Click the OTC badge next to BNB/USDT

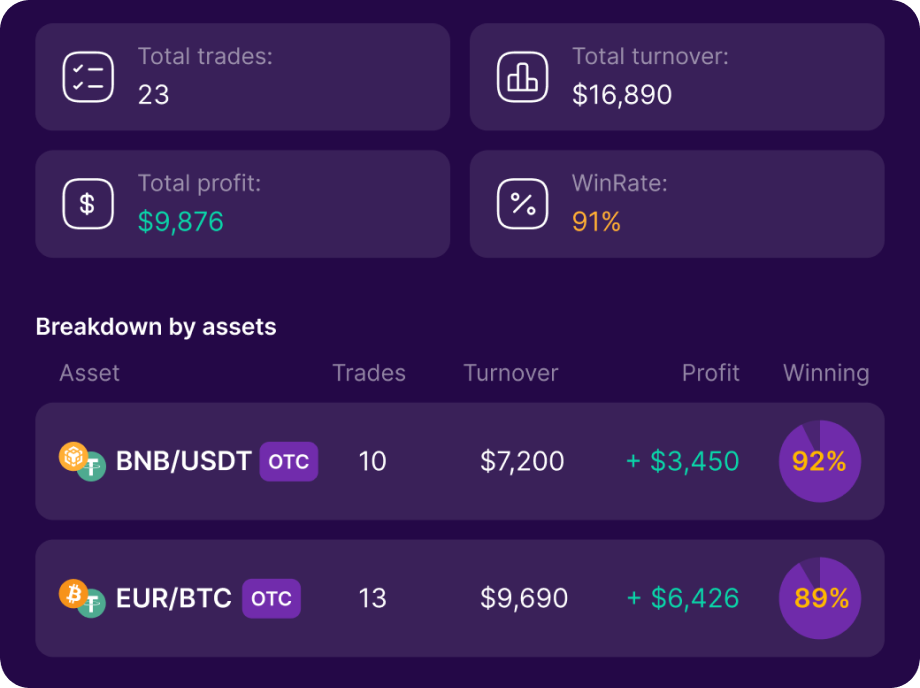pyautogui.click(x=289, y=462)
